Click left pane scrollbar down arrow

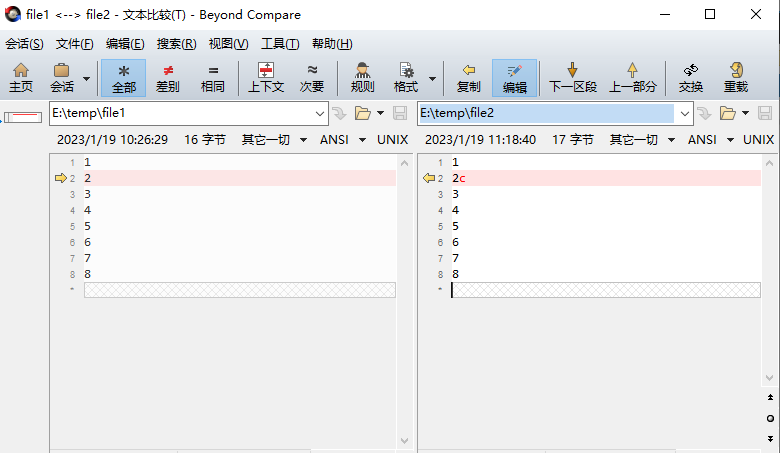click(x=404, y=441)
